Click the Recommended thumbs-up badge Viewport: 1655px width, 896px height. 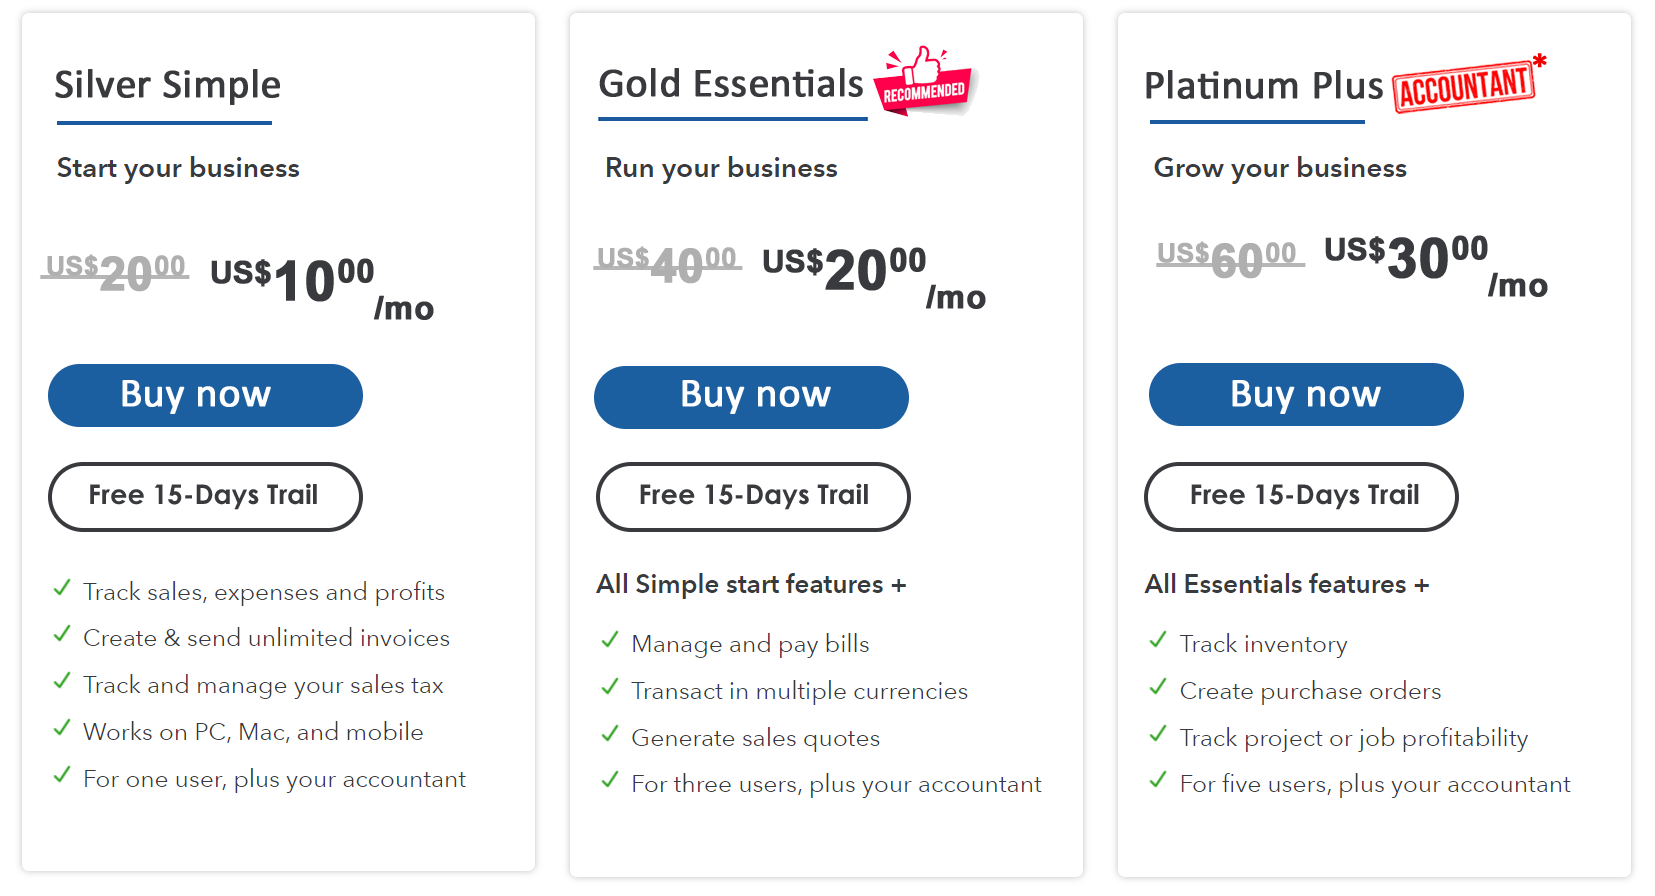[x=925, y=81]
